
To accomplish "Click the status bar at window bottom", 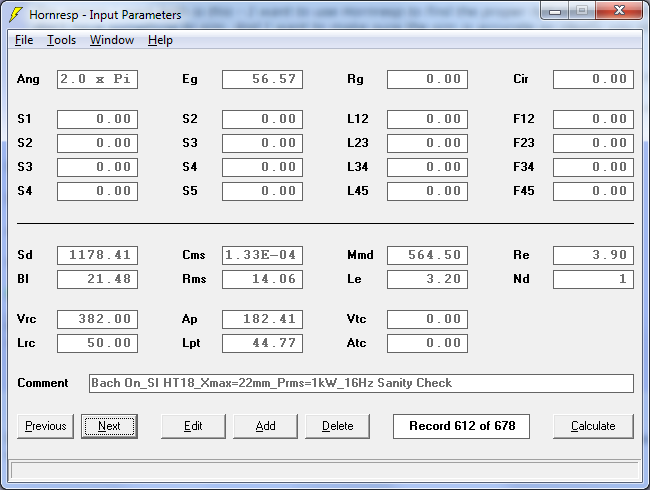I will click(325, 471).
